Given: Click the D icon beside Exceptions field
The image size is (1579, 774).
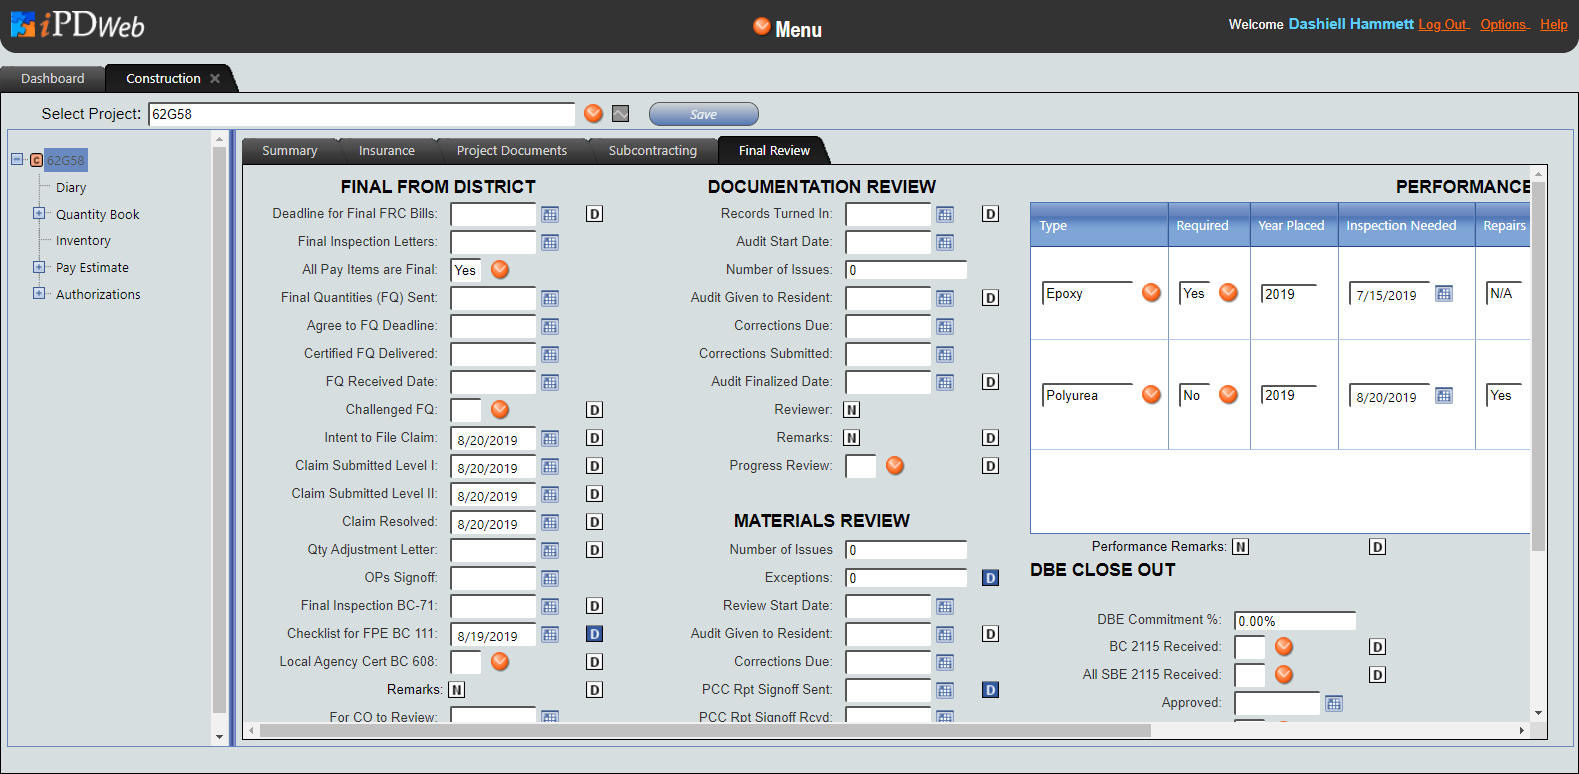Looking at the screenshot, I should coord(990,578).
